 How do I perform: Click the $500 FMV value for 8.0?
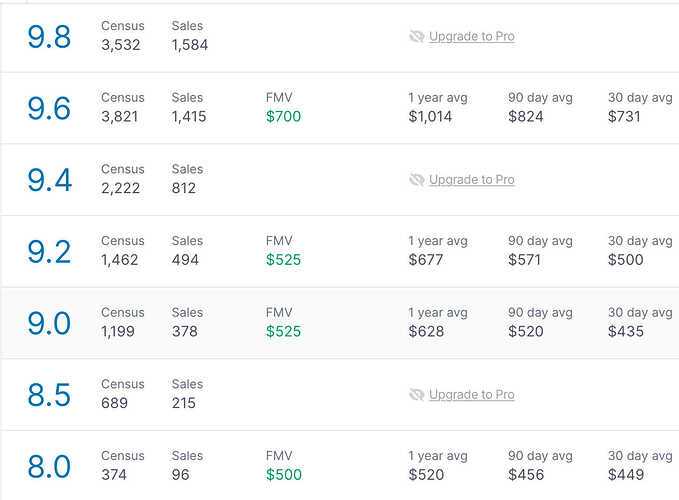[284, 475]
